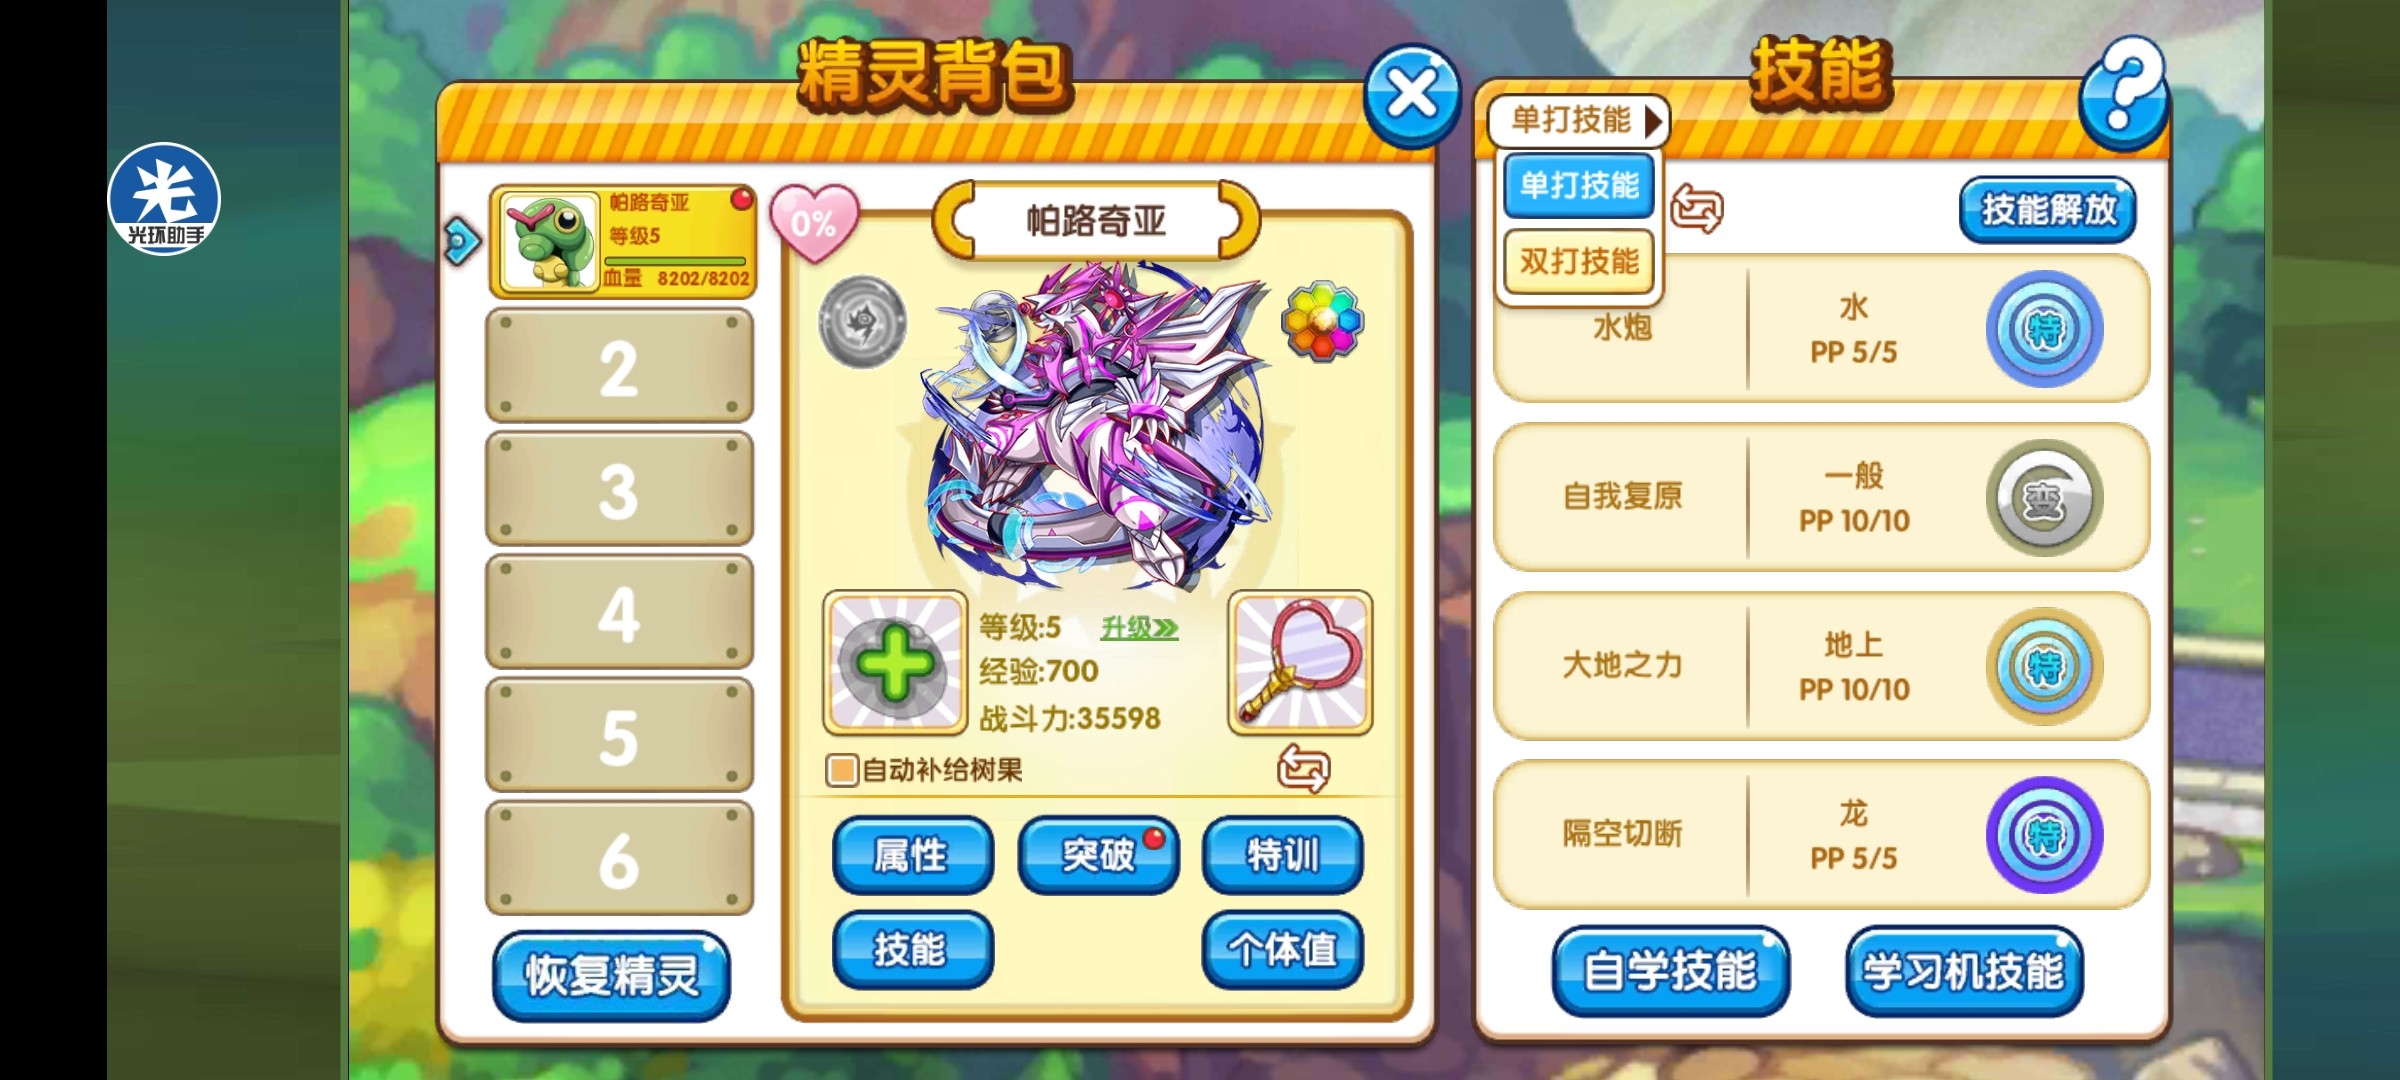Tap the 0% pink heart intimacy icon
The height and width of the screenshot is (1080, 2400).
point(814,223)
